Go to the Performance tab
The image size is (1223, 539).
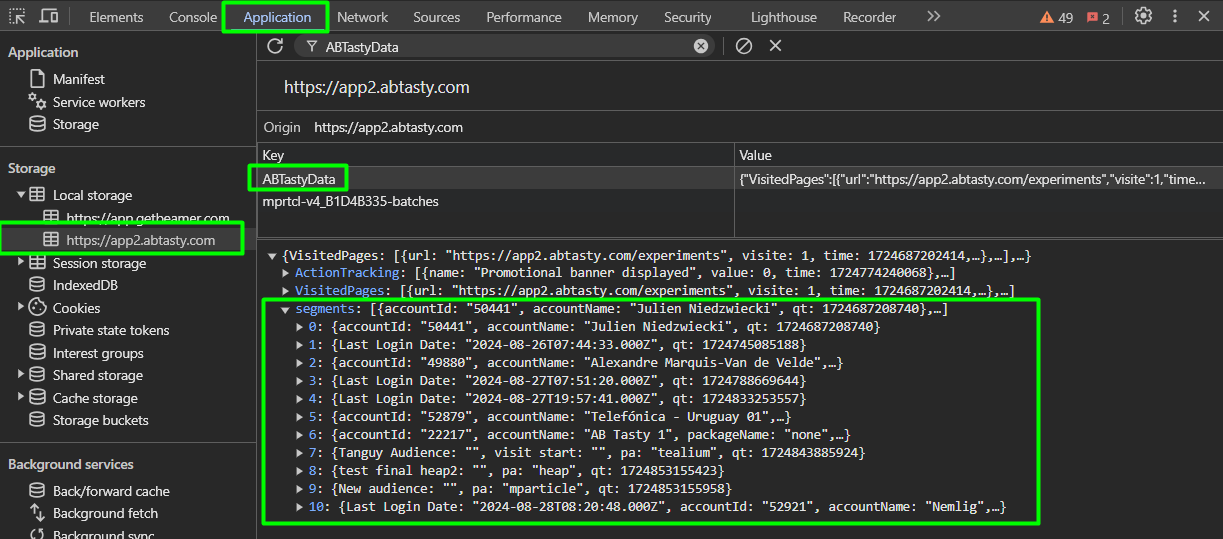pos(524,17)
